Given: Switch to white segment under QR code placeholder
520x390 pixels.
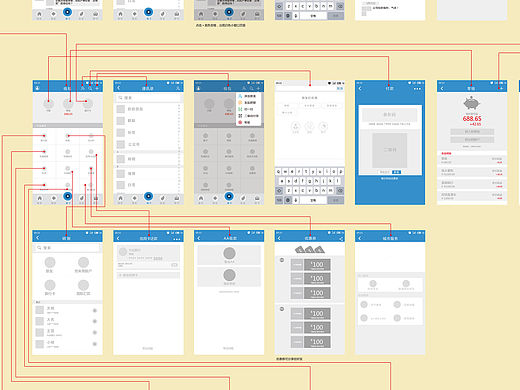Looking at the screenshot, I should tap(385, 172).
